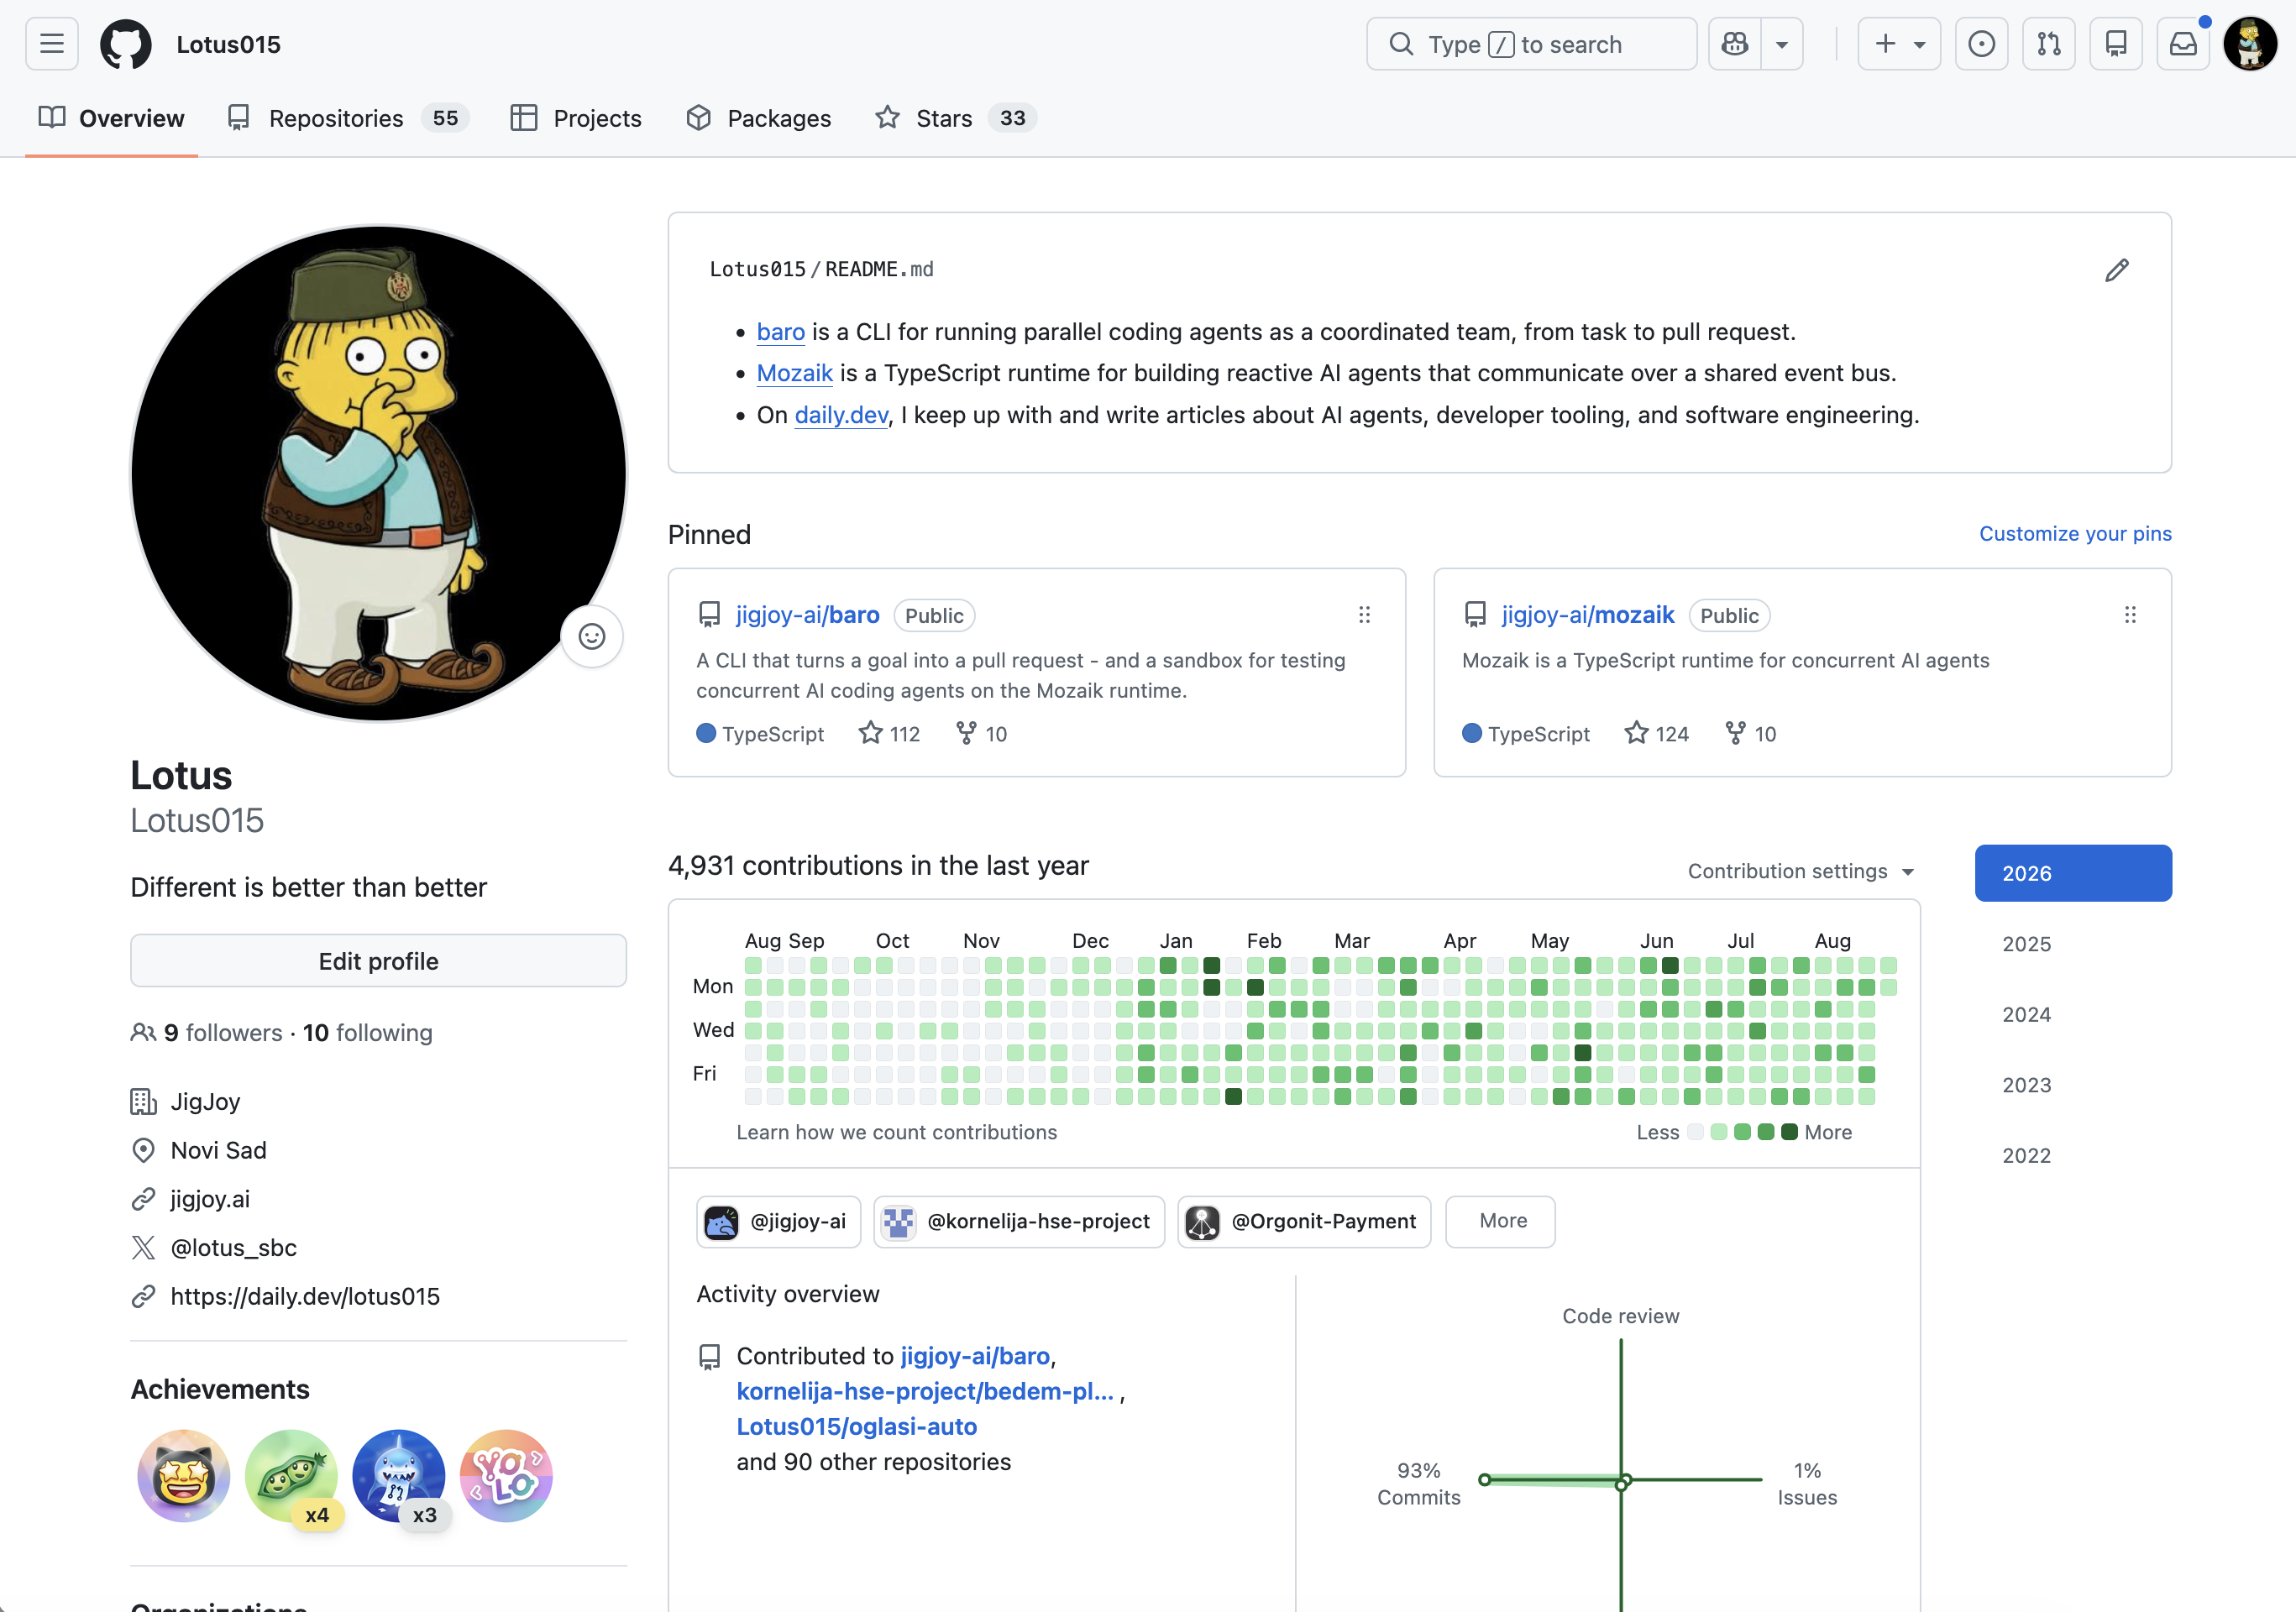Open the Repositories tab

click(349, 118)
